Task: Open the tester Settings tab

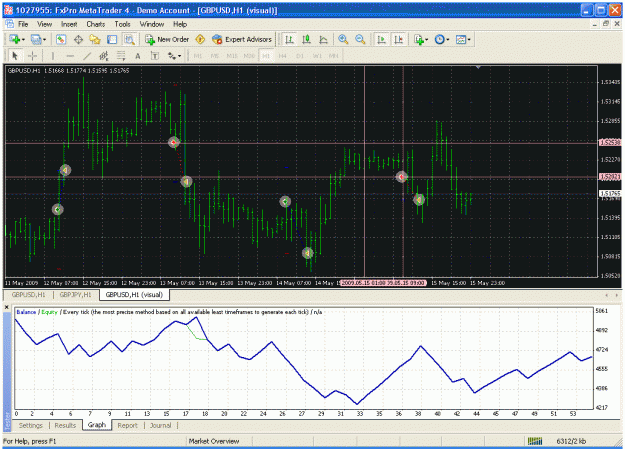Action: coord(31,425)
